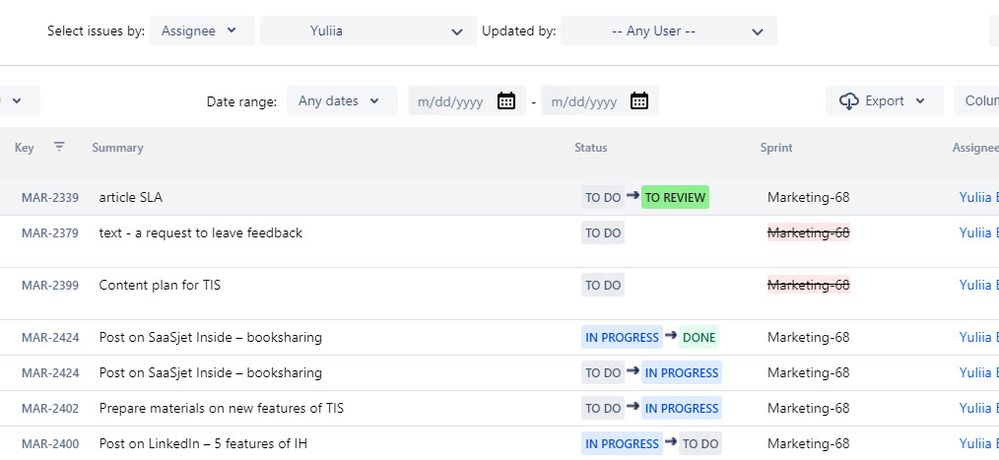Open the Assignee selection dropdown

point(202,31)
